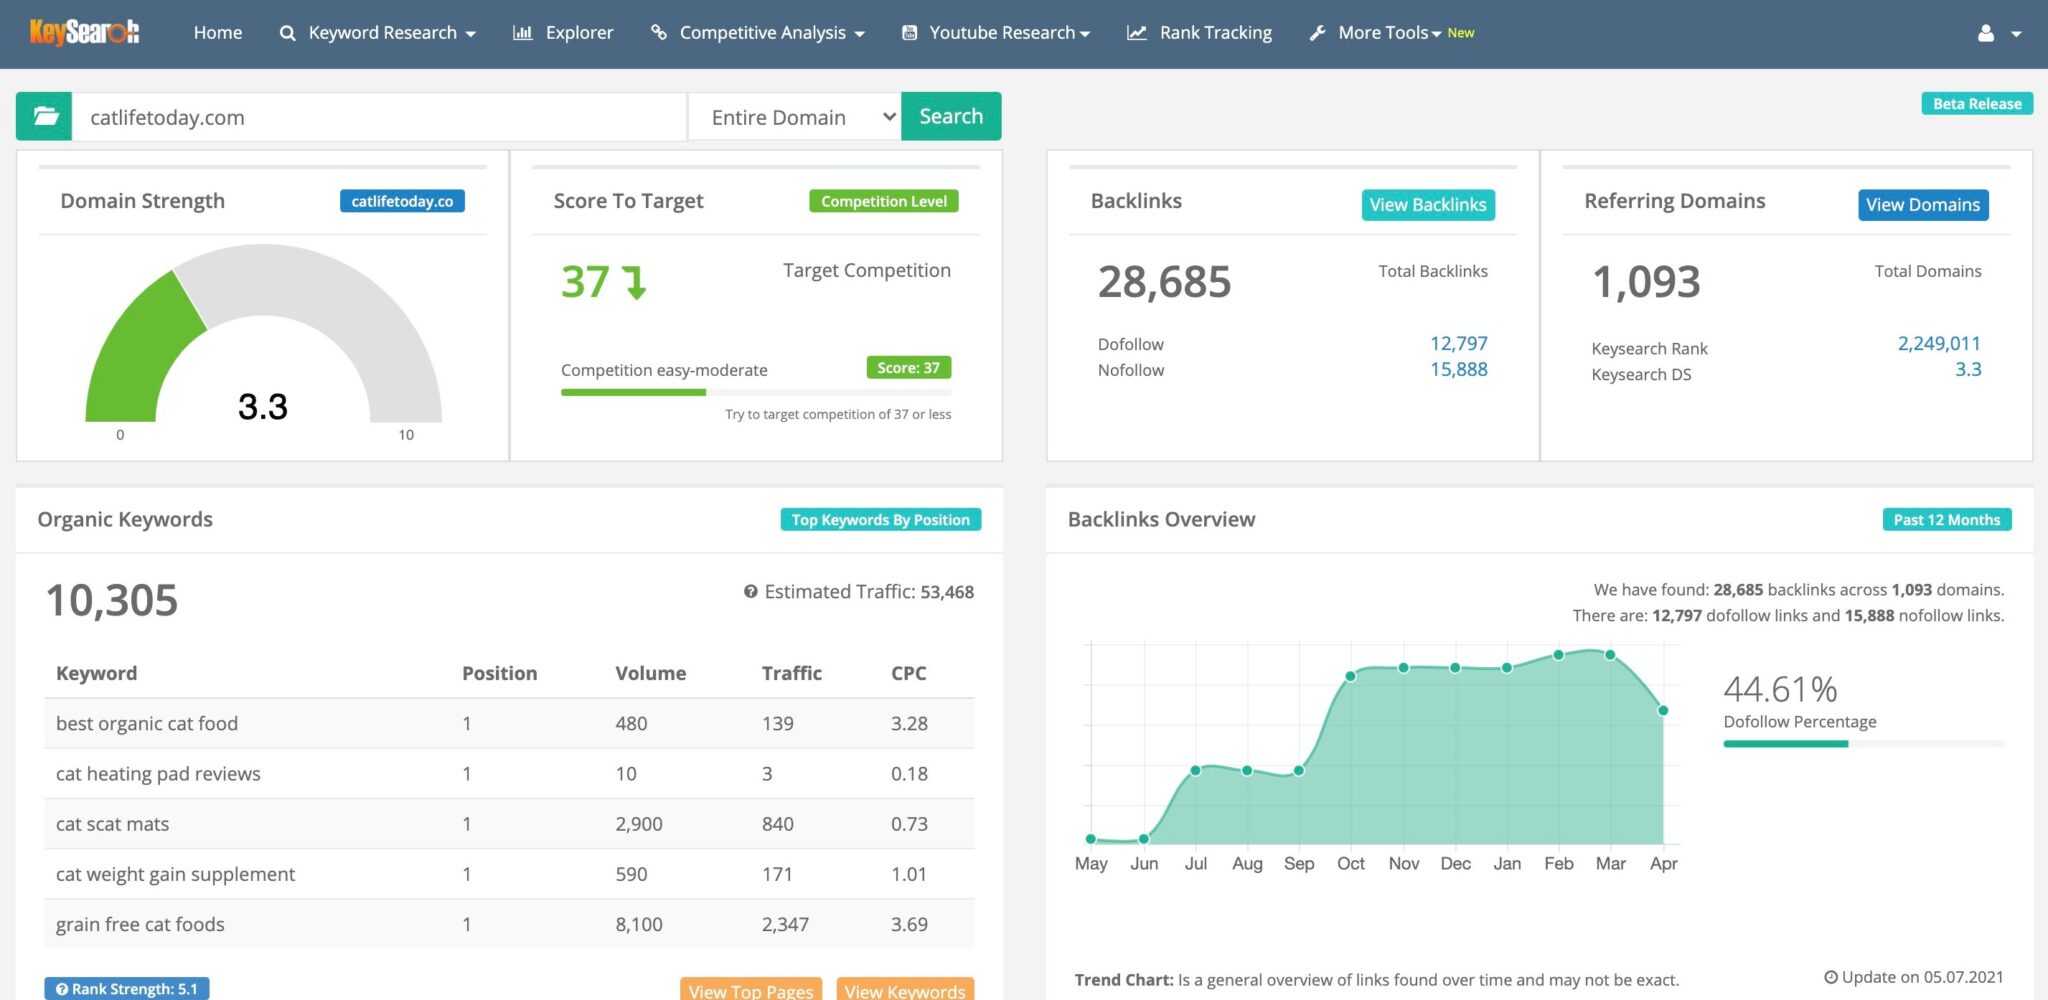Click the magnifier icon beside Keyword Research
2048x1000 pixels.
[x=287, y=33]
